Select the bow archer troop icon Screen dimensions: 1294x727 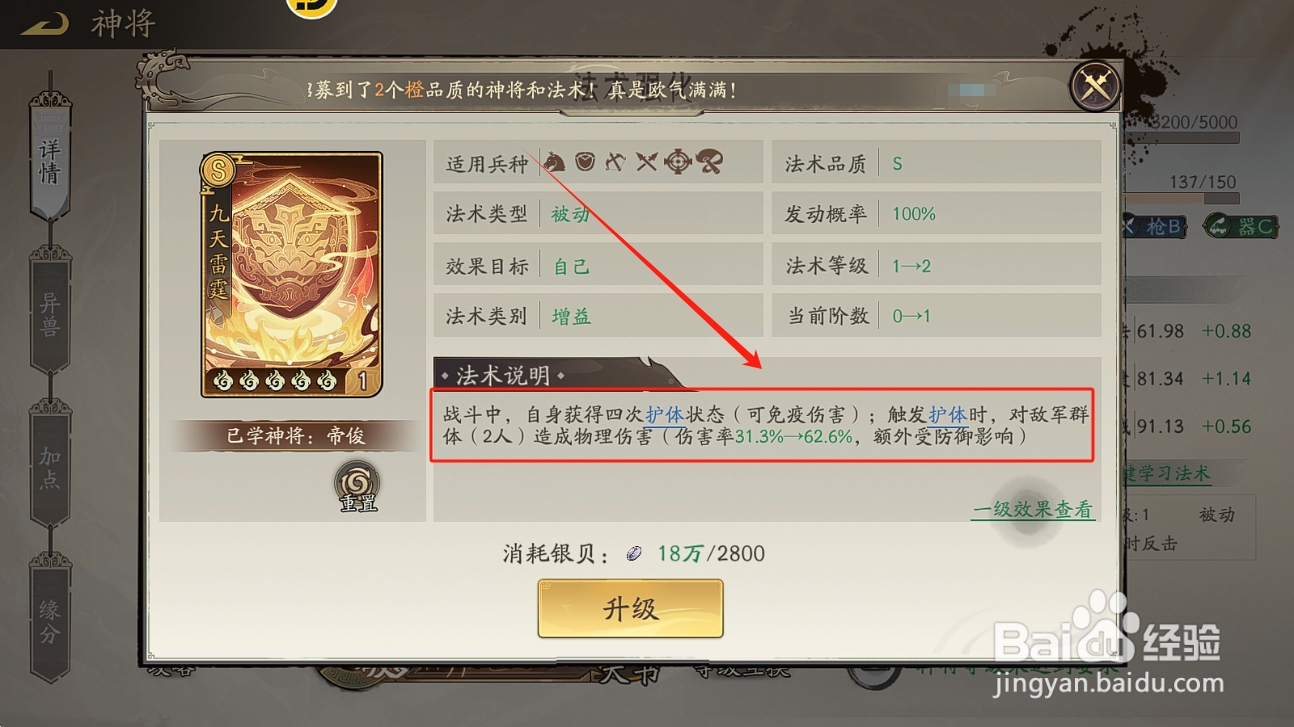[616, 161]
